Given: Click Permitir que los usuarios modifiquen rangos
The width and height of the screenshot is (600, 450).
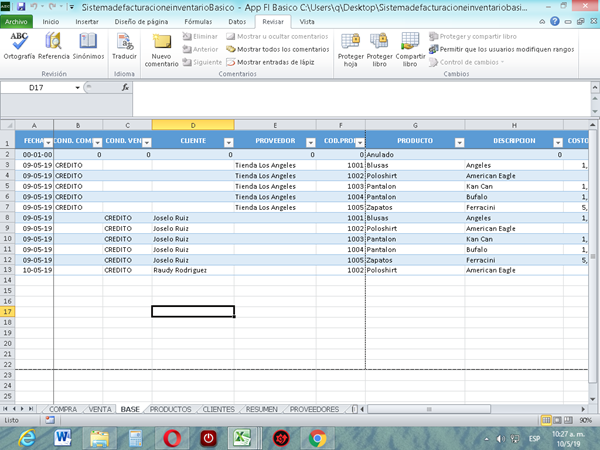Looking at the screenshot, I should 500,48.
